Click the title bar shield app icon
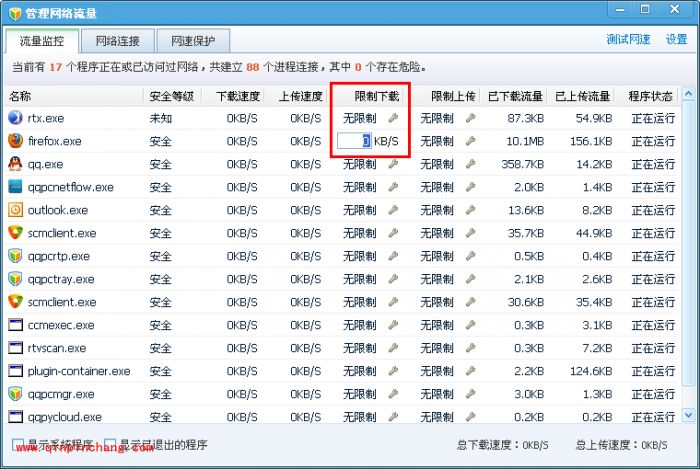 point(15,13)
